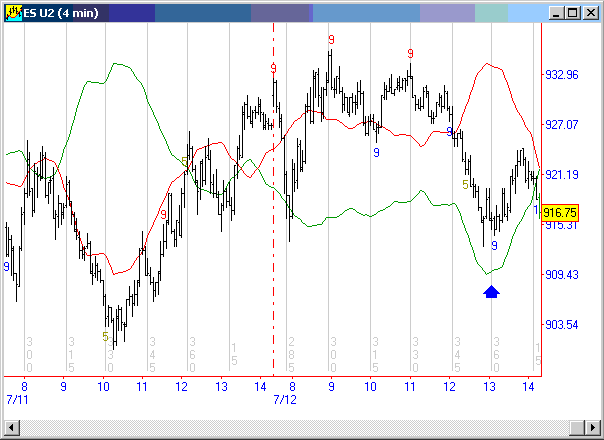604x440 pixels.
Task: Select the dashed vertical session separator line
Action: point(273,200)
